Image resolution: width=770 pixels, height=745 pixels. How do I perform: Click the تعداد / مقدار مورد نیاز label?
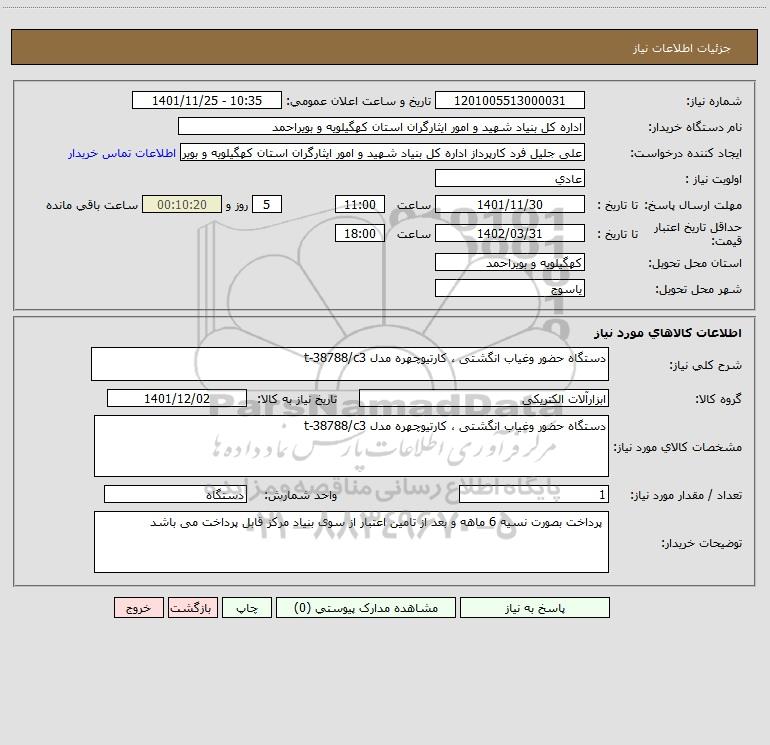click(686, 495)
